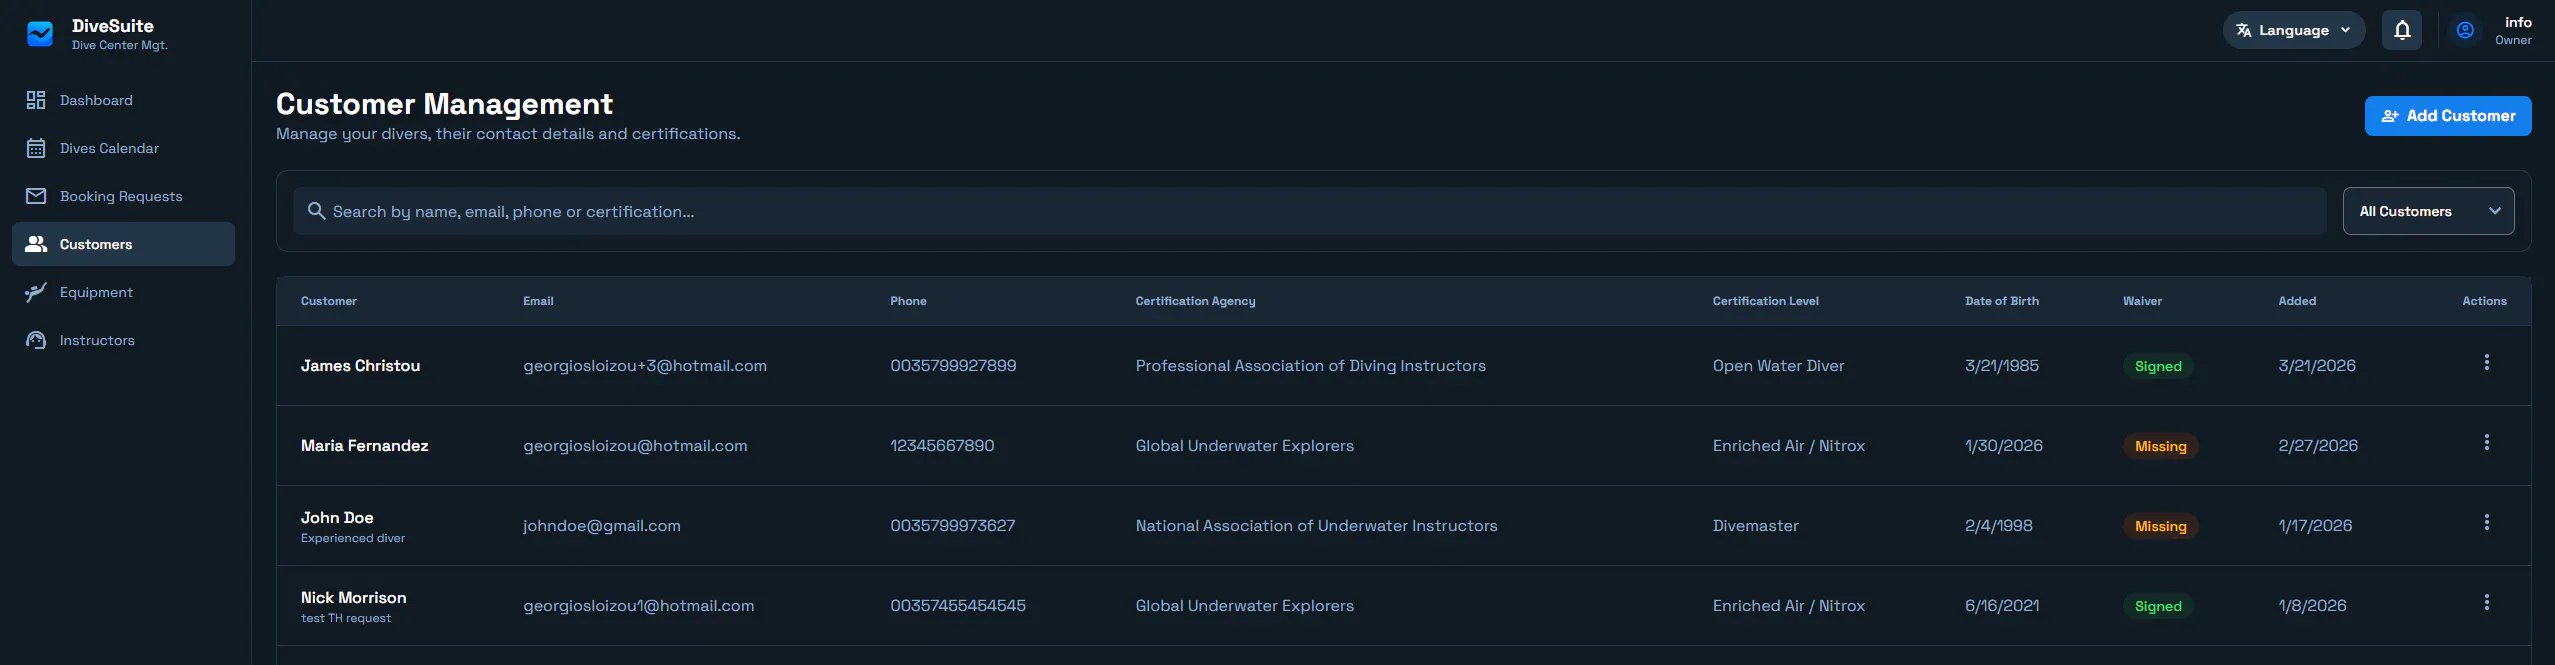
Task: Click the Add Customer button
Action: coord(2448,116)
